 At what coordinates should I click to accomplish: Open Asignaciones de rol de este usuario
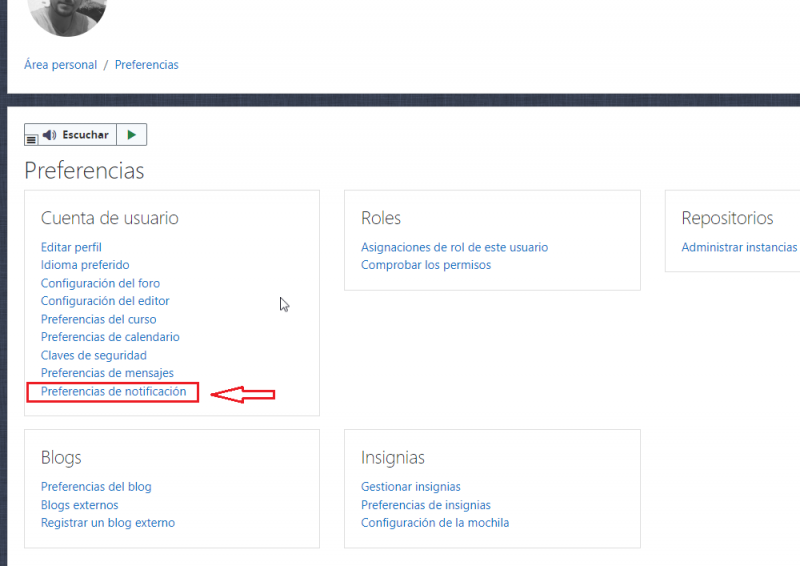(454, 247)
